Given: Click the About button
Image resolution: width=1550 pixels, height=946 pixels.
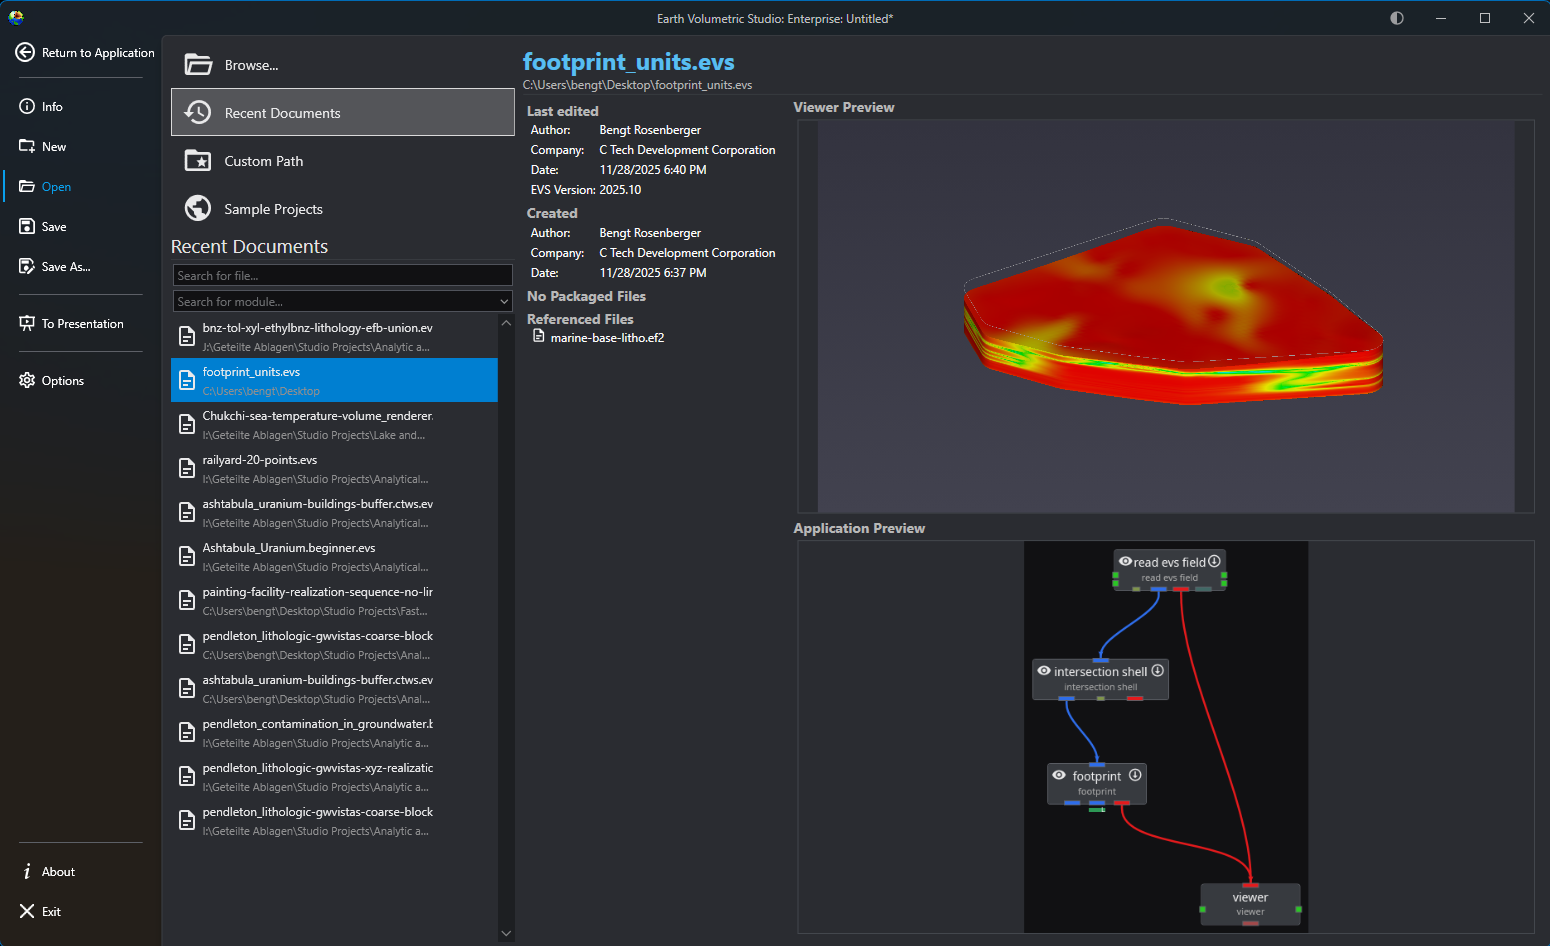Looking at the screenshot, I should click(x=58, y=871).
